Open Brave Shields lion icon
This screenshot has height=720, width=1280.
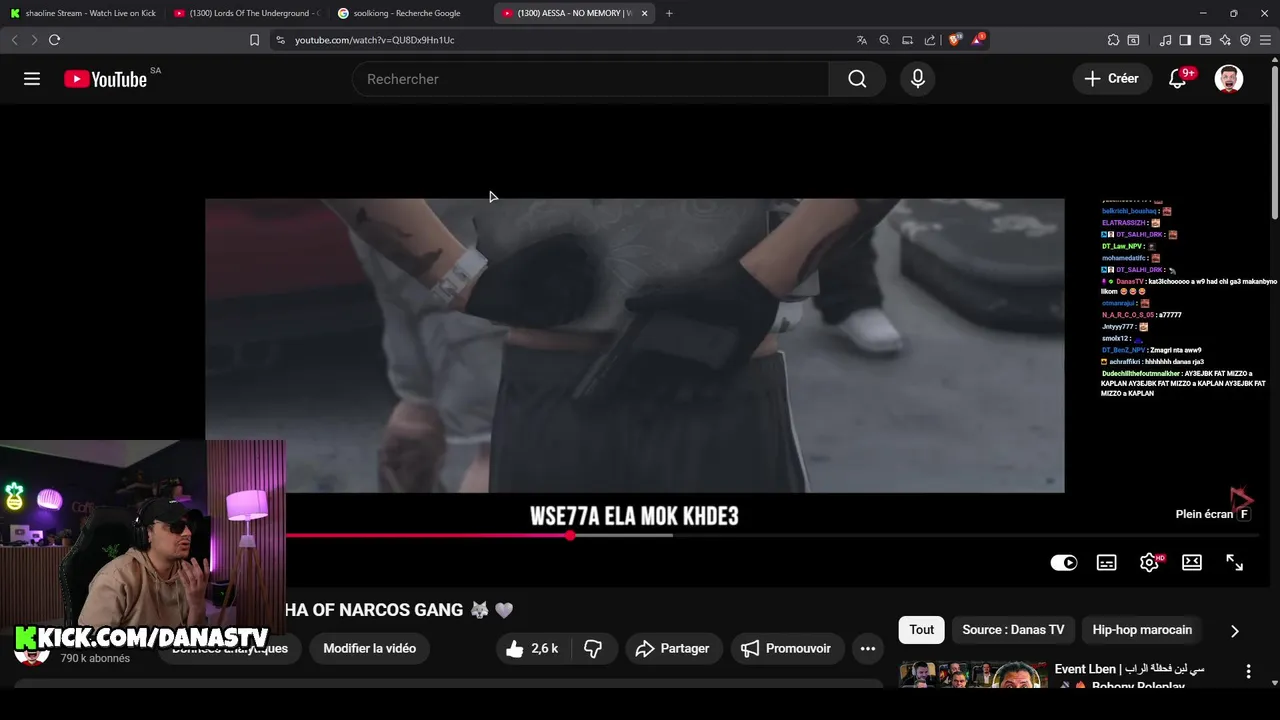coord(955,40)
